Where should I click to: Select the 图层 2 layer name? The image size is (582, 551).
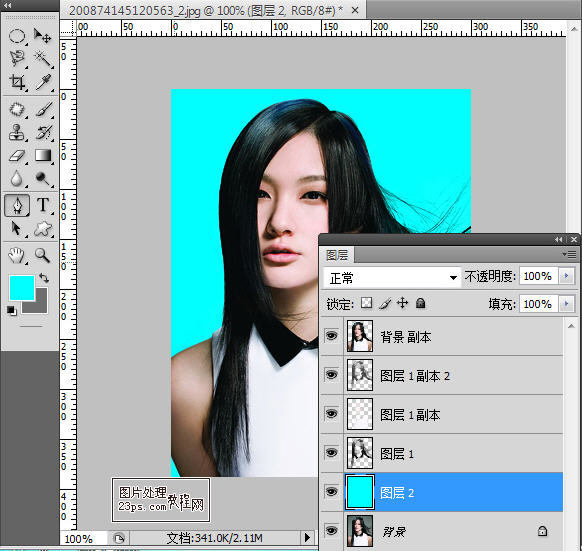(397, 493)
